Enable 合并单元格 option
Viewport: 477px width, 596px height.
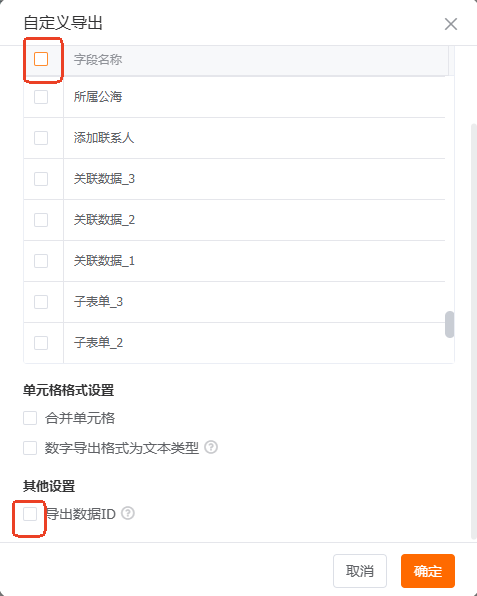[30, 418]
